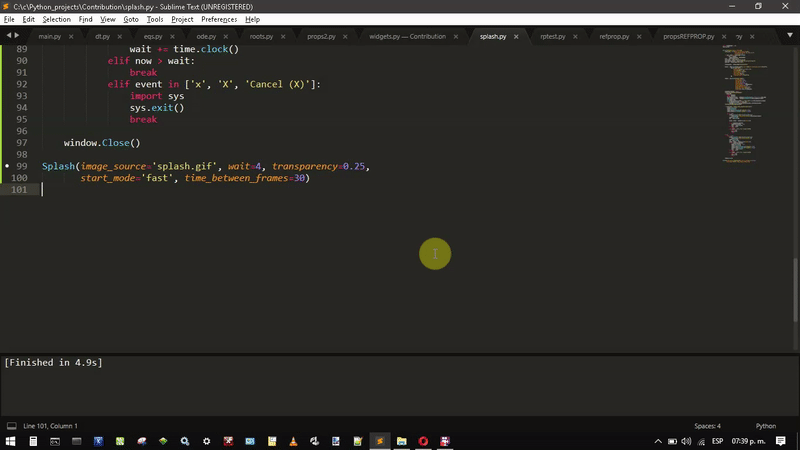
Task: Show hidden system tray icons
Action: click(658, 441)
